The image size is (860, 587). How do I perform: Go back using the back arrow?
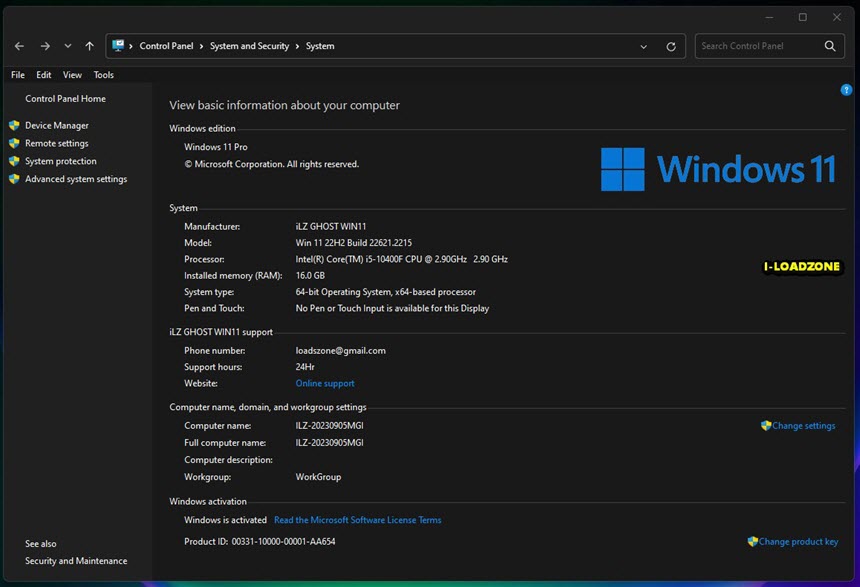coord(19,46)
